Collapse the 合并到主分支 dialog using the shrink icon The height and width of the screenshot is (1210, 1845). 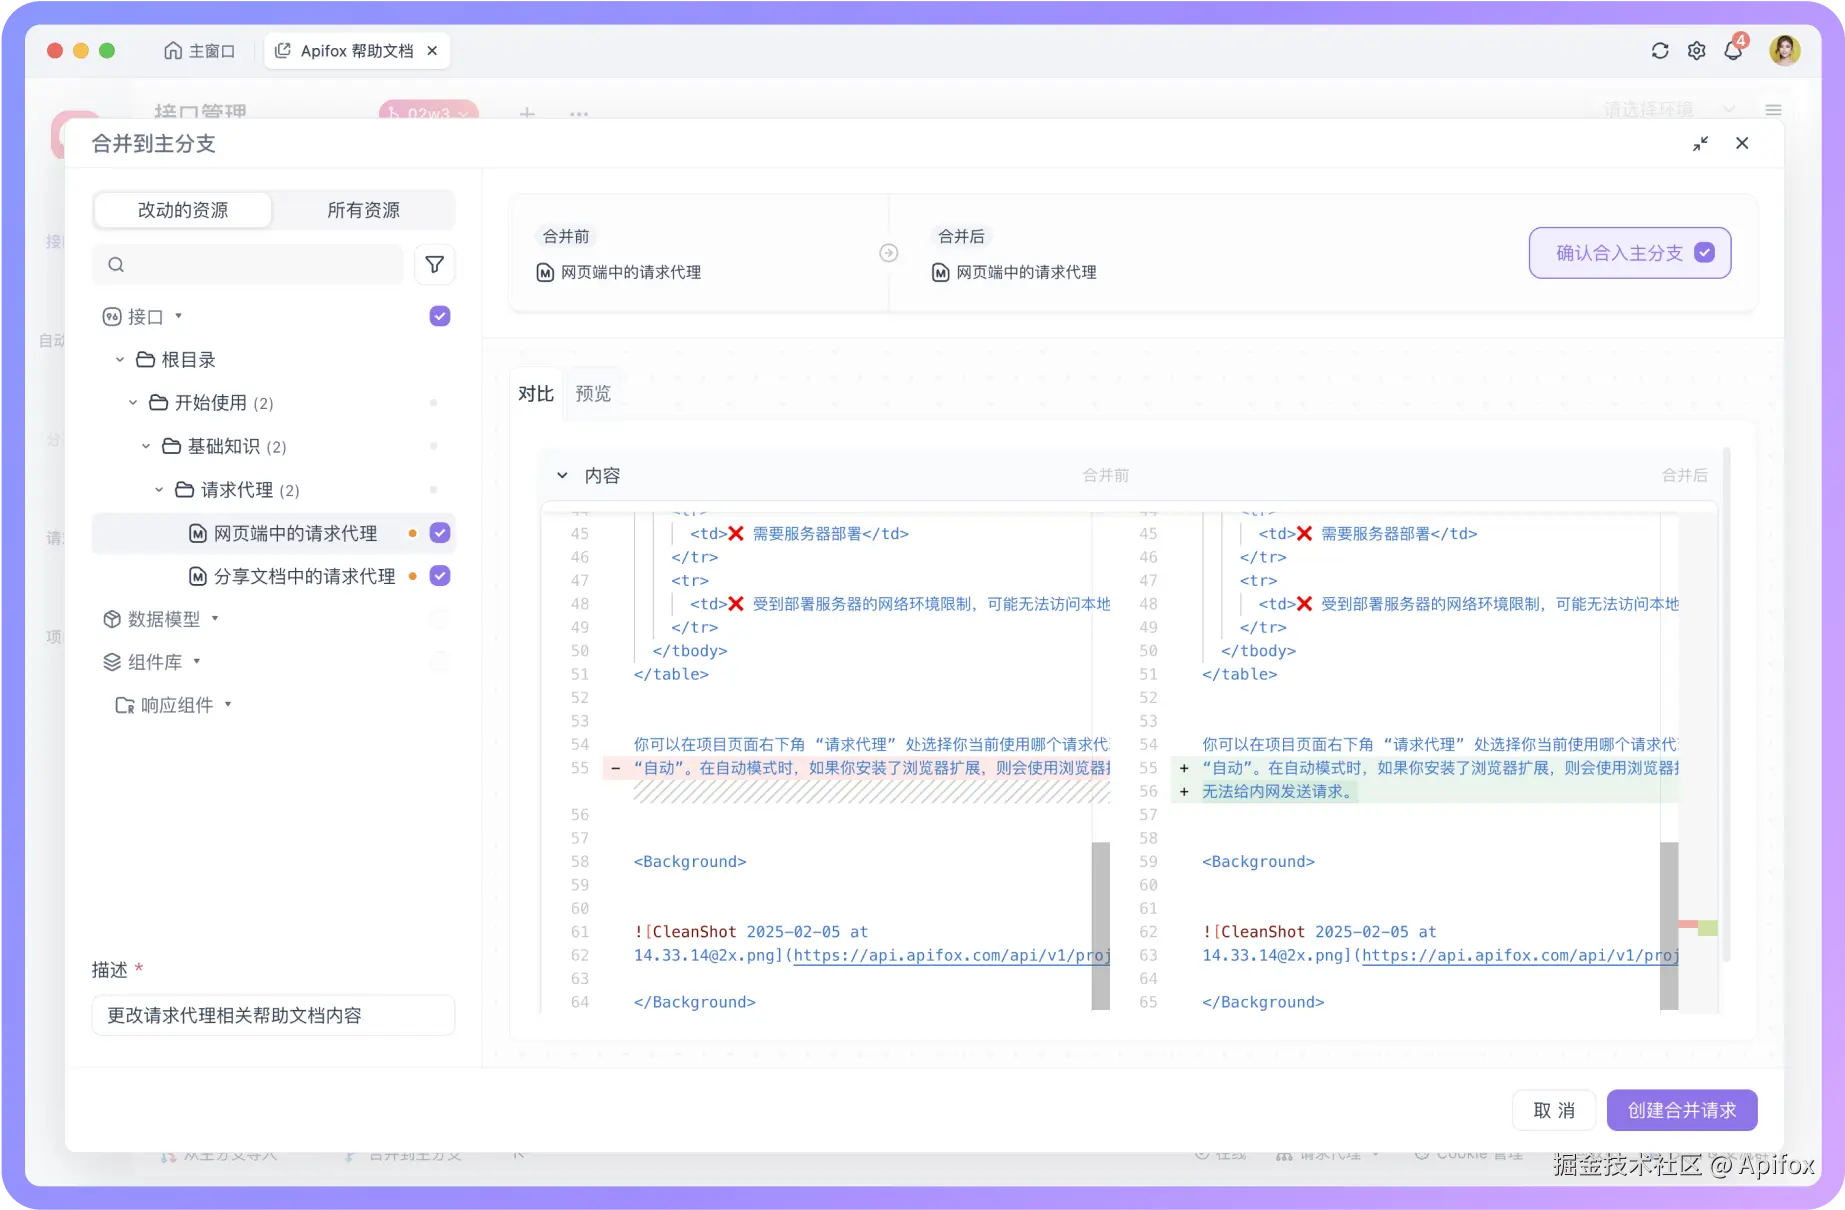[1700, 143]
